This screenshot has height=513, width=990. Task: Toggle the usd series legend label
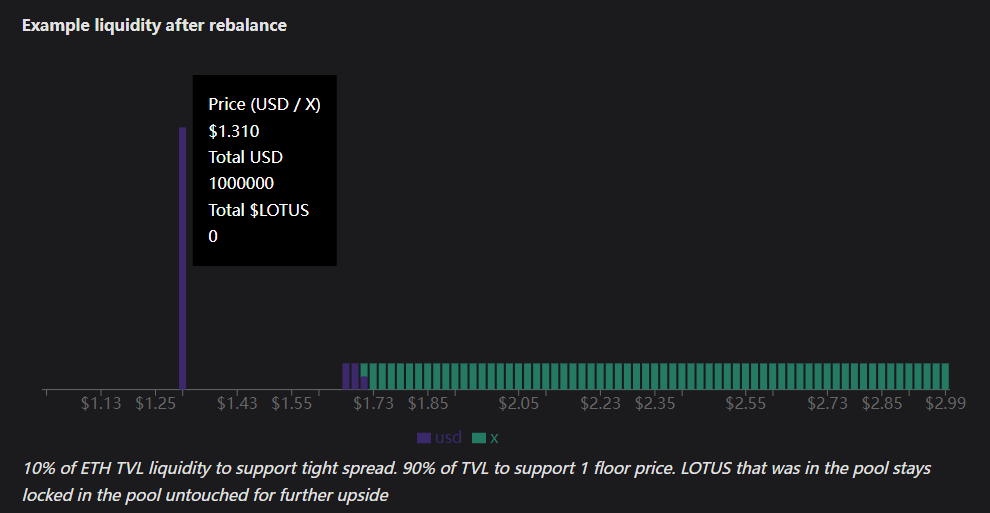[x=448, y=438]
